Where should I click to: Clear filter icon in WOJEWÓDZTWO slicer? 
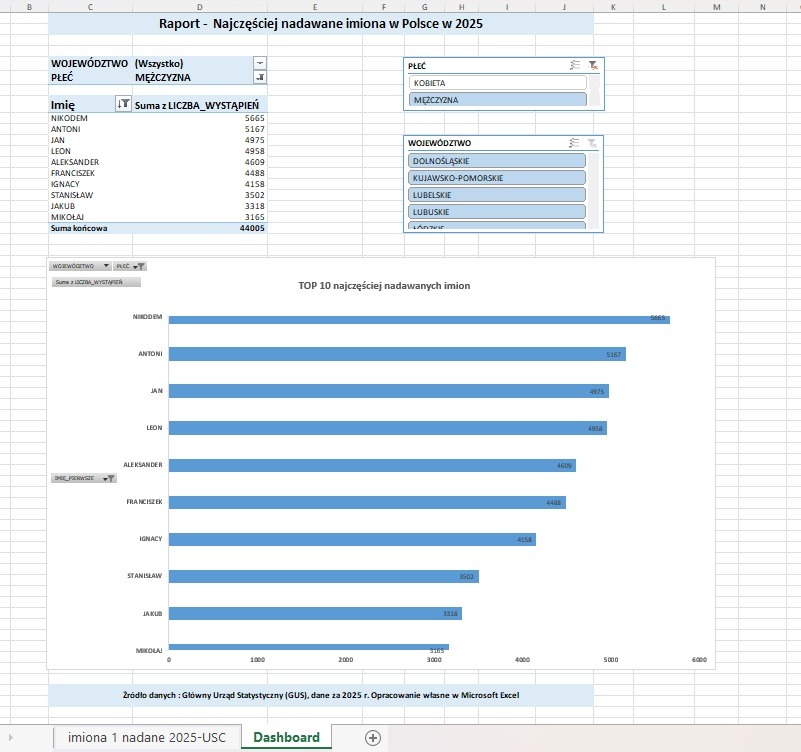(x=592, y=143)
